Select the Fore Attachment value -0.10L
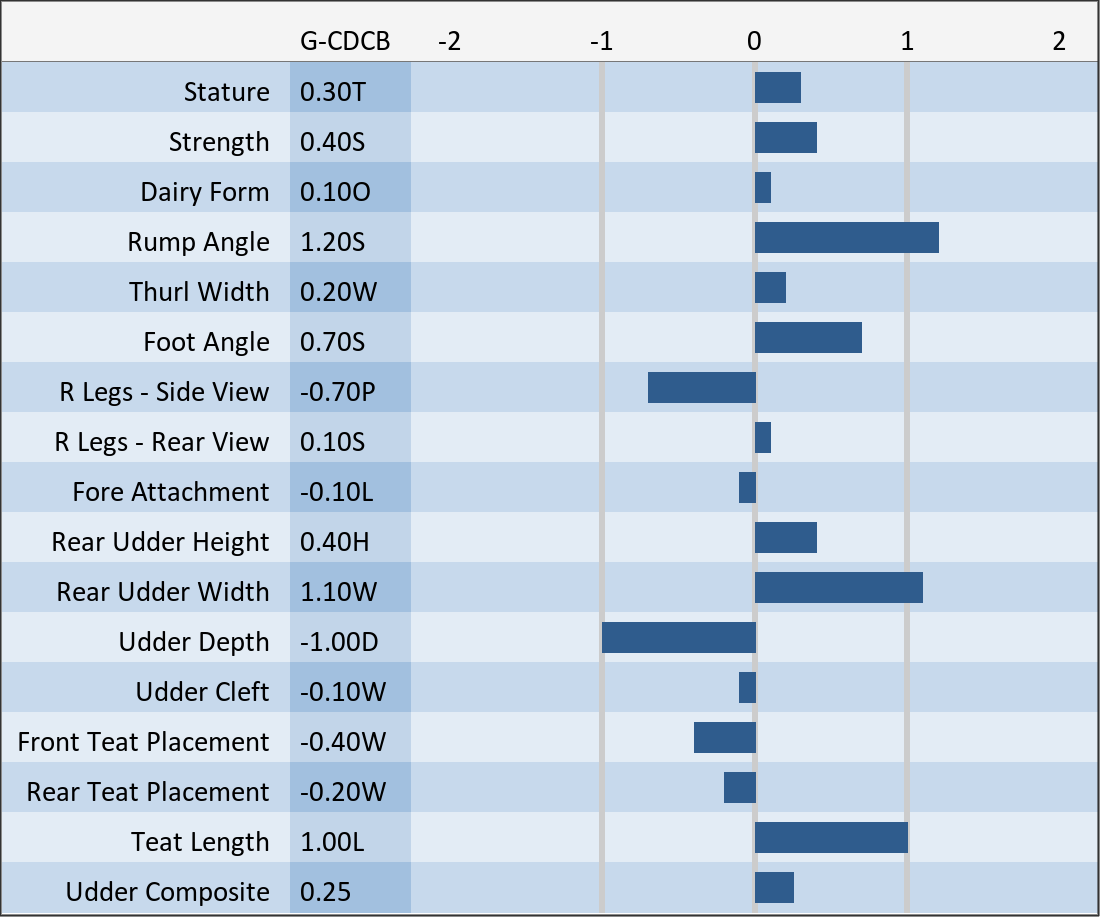The image size is (1100, 917). (x=336, y=492)
